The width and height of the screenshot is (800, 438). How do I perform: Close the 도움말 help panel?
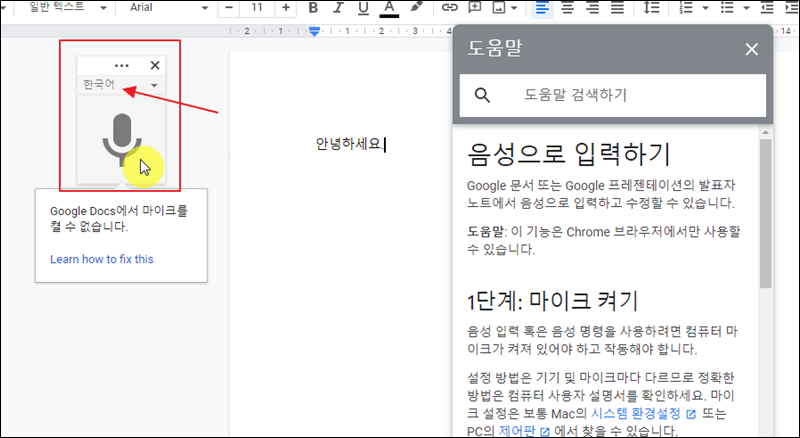752,50
